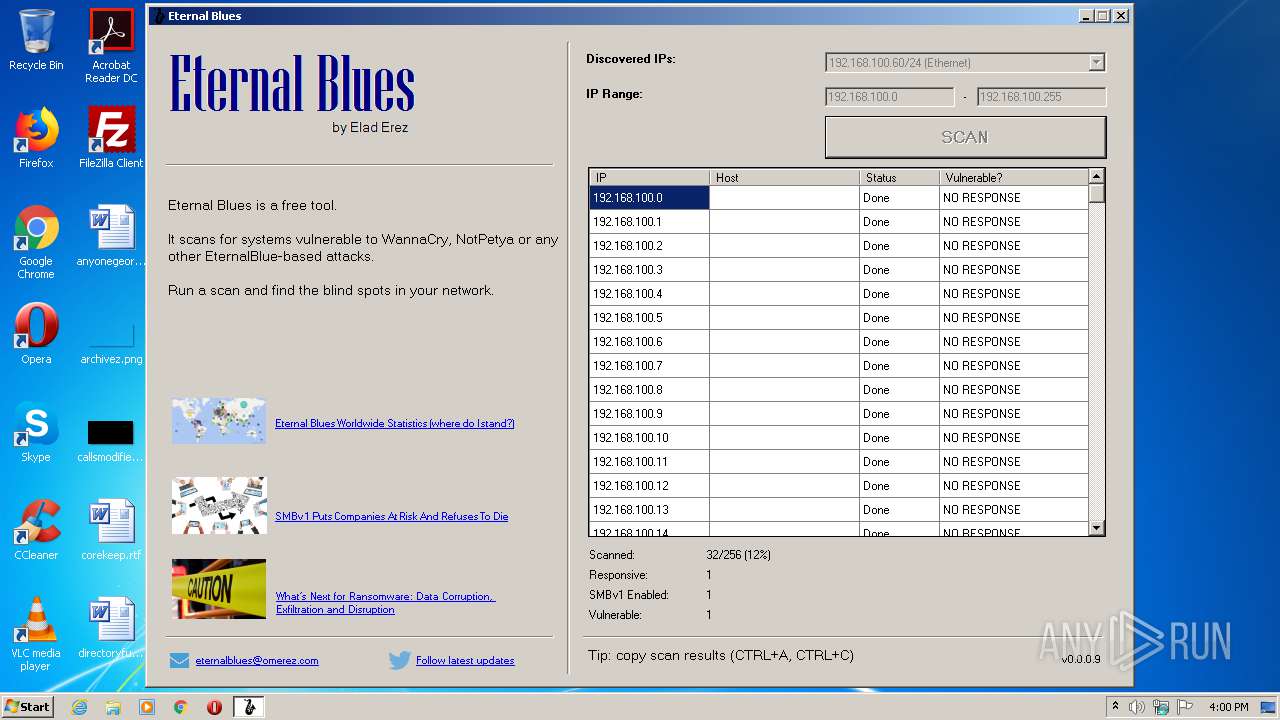Open Eternal Blues Worldwide Statistics link
The image size is (1280, 720).
point(395,423)
